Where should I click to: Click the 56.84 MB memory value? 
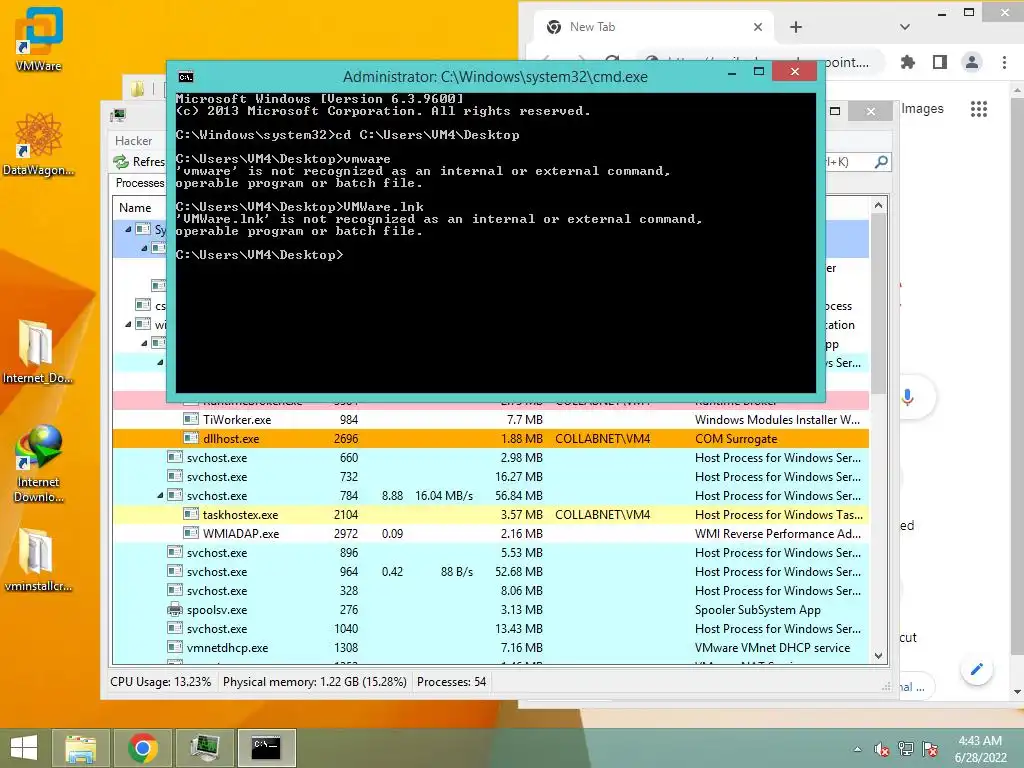pyautogui.click(x=519, y=496)
